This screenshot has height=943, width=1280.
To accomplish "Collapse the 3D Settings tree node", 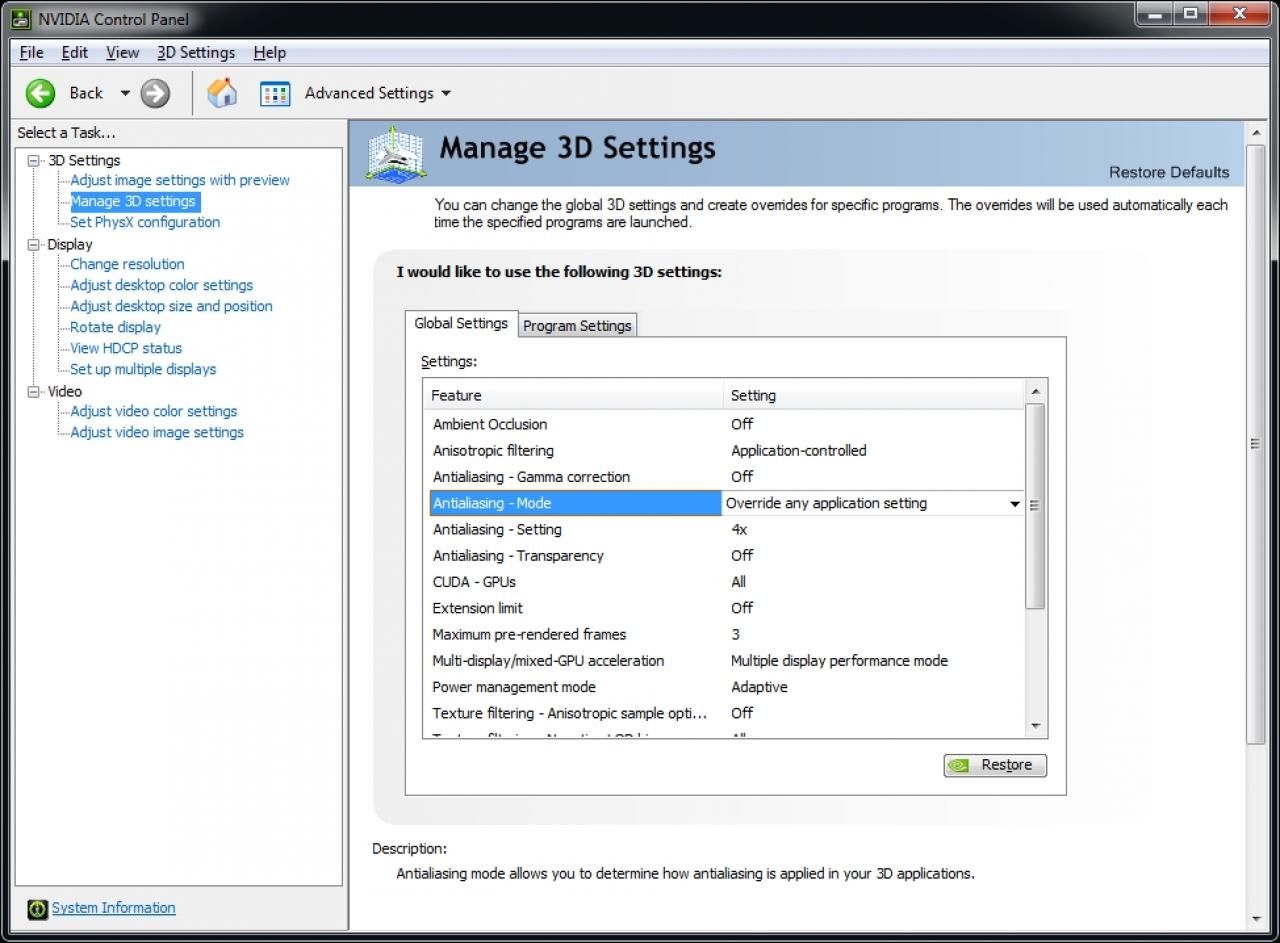I will 34,160.
